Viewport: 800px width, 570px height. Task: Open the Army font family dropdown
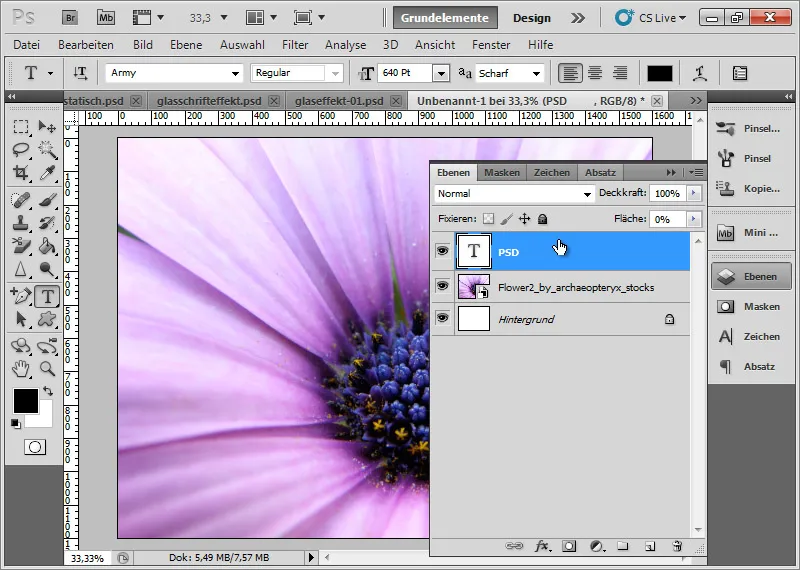(235, 73)
